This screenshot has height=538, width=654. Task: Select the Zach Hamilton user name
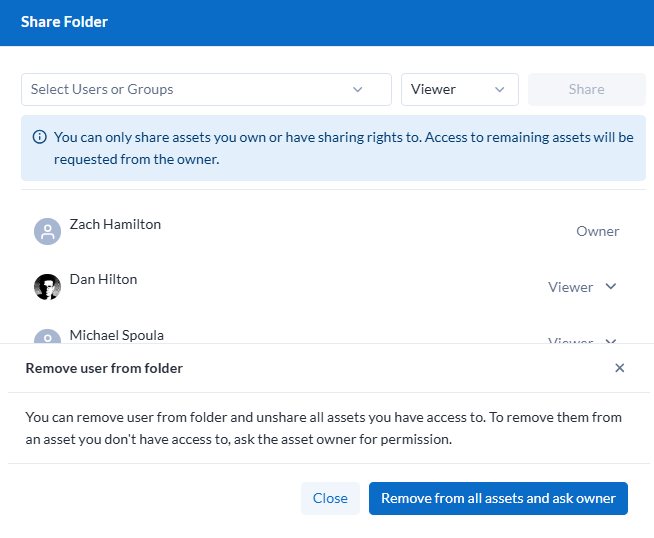[115, 224]
